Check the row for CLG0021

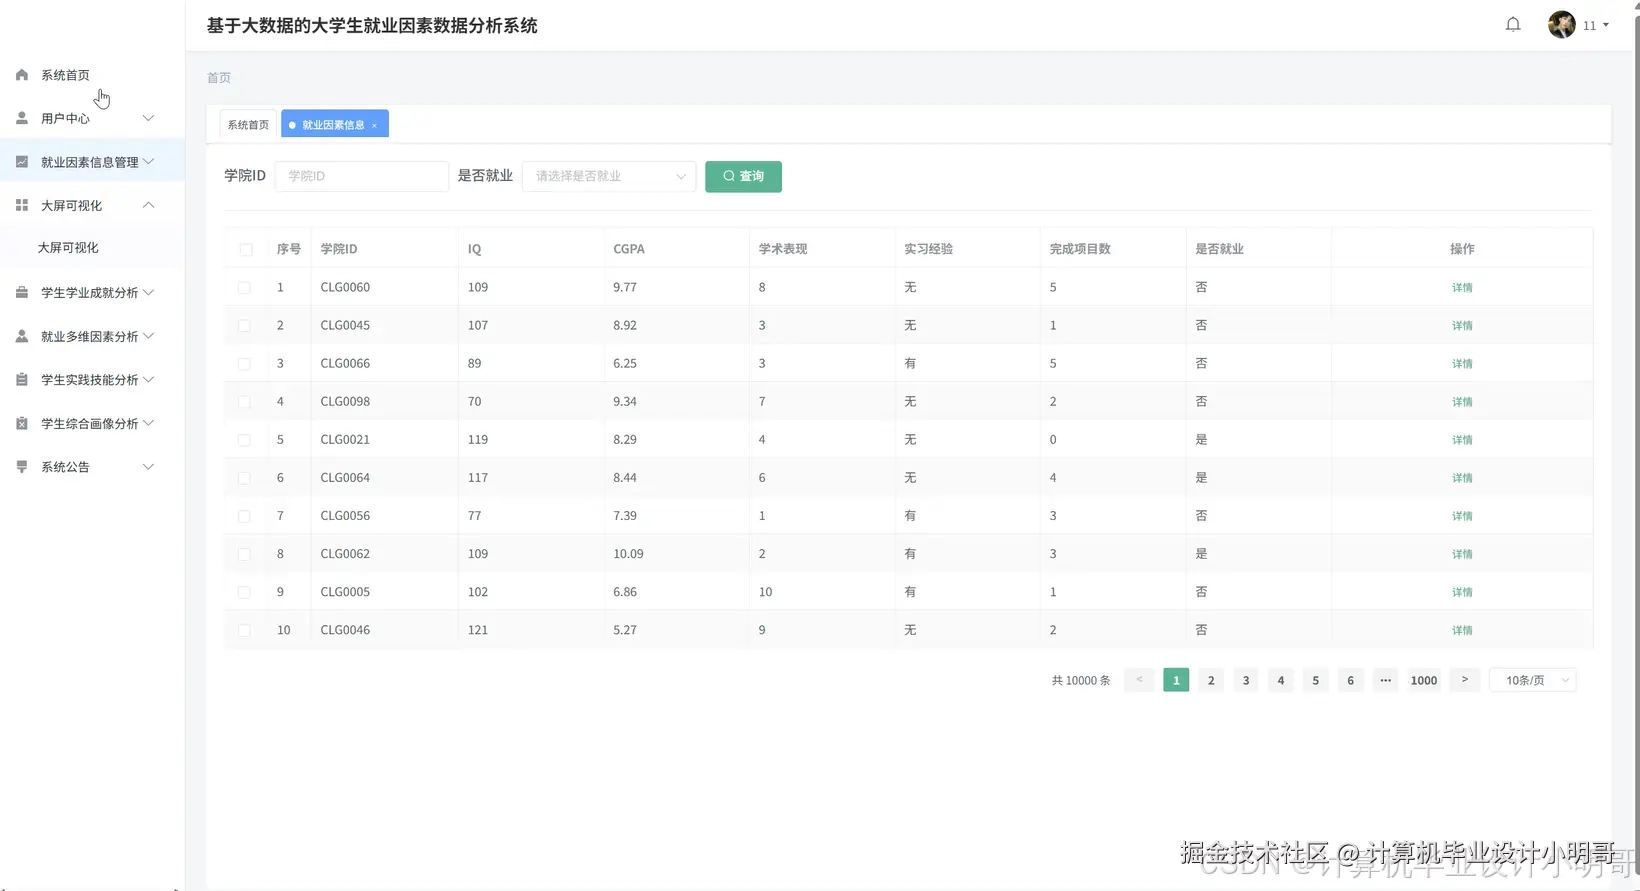point(244,439)
